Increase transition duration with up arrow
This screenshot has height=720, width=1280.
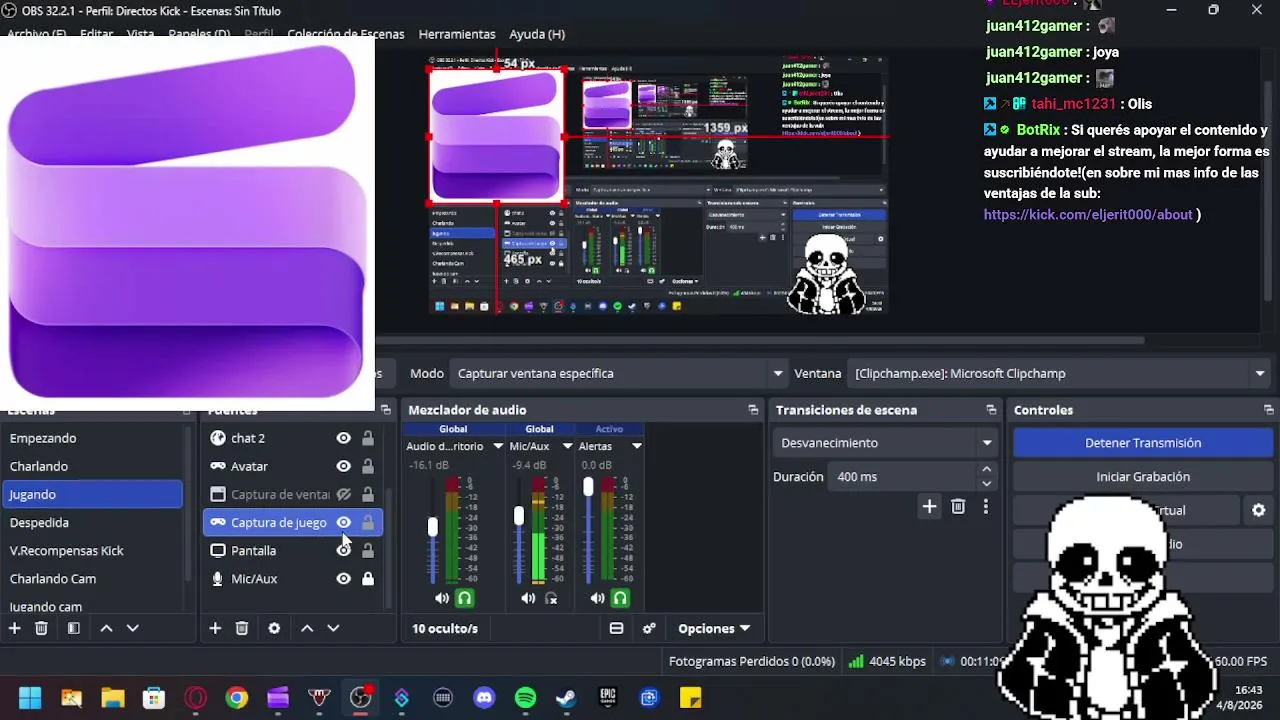coord(987,470)
